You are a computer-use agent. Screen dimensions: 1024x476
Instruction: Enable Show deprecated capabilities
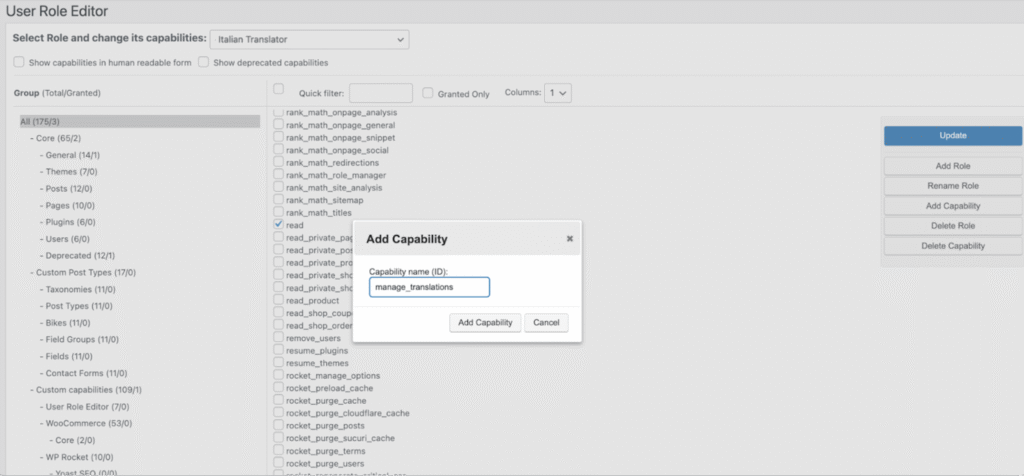coord(204,63)
